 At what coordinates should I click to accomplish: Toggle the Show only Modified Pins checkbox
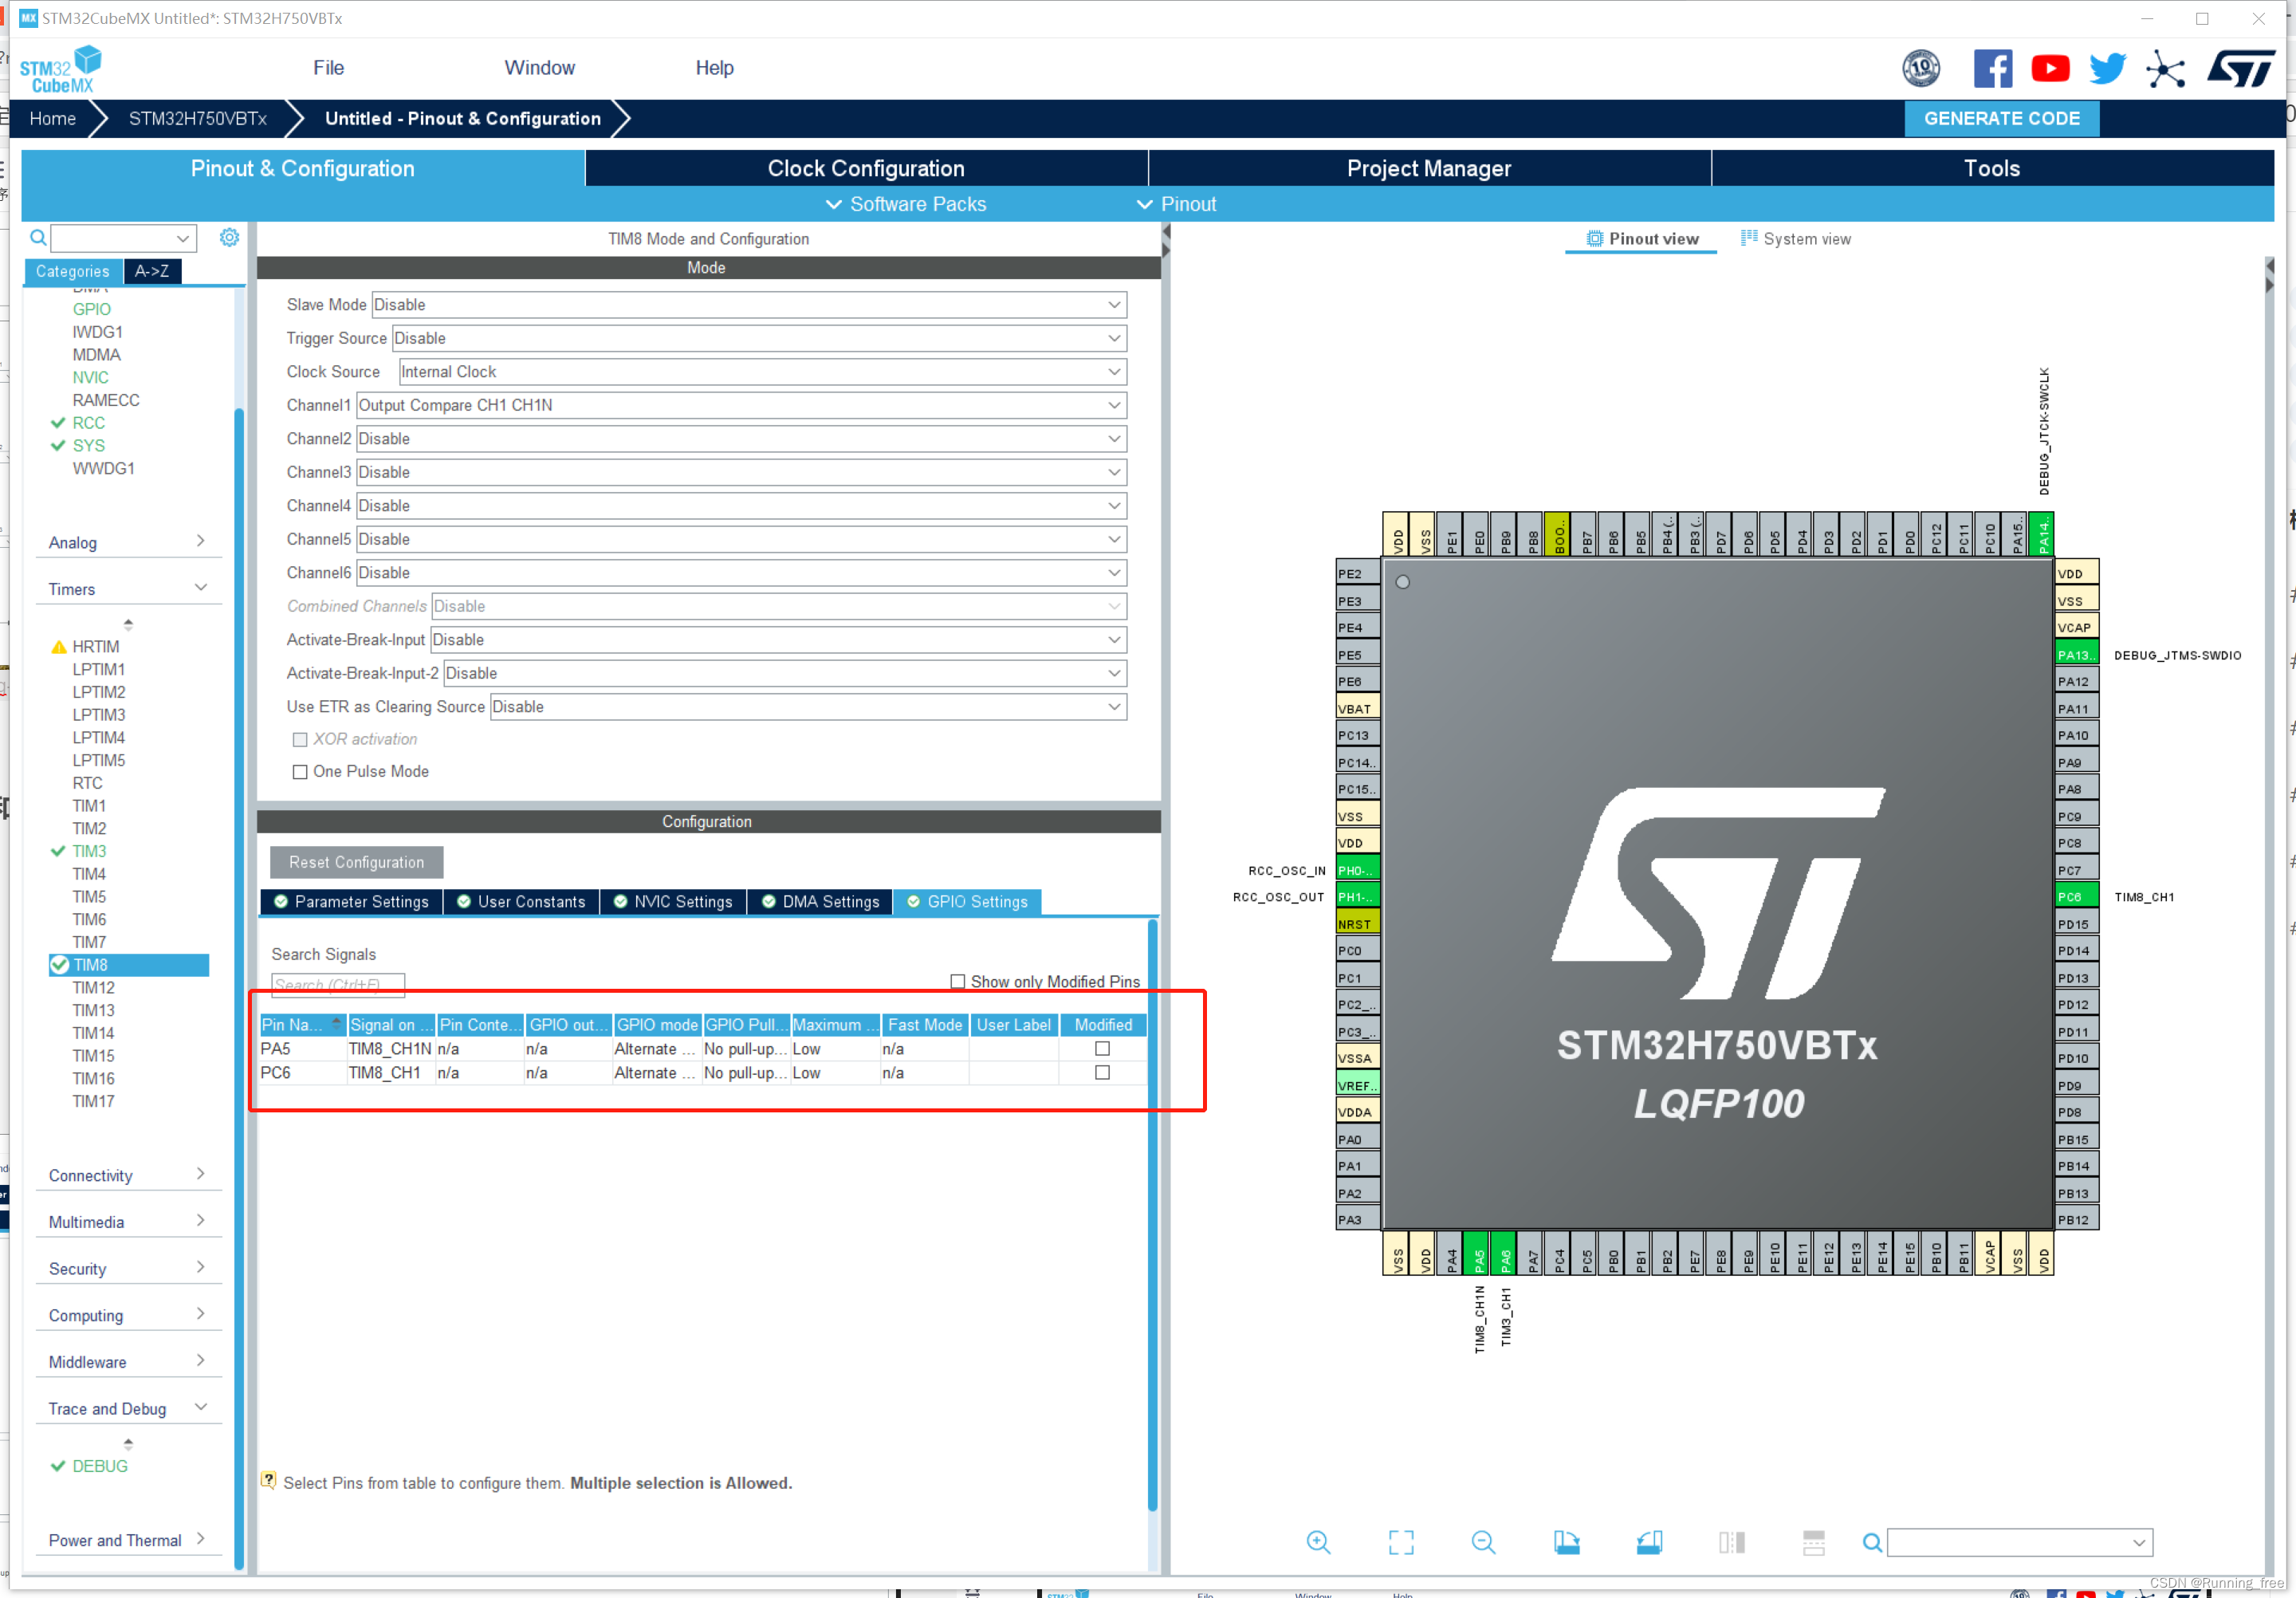click(956, 981)
